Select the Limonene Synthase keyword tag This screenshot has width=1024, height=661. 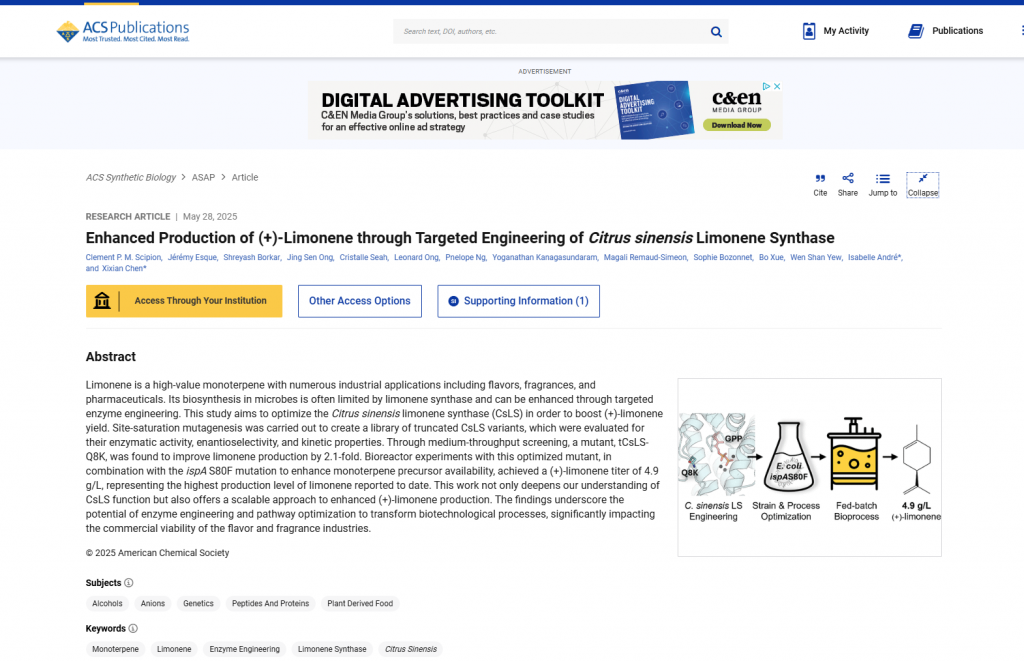(332, 649)
